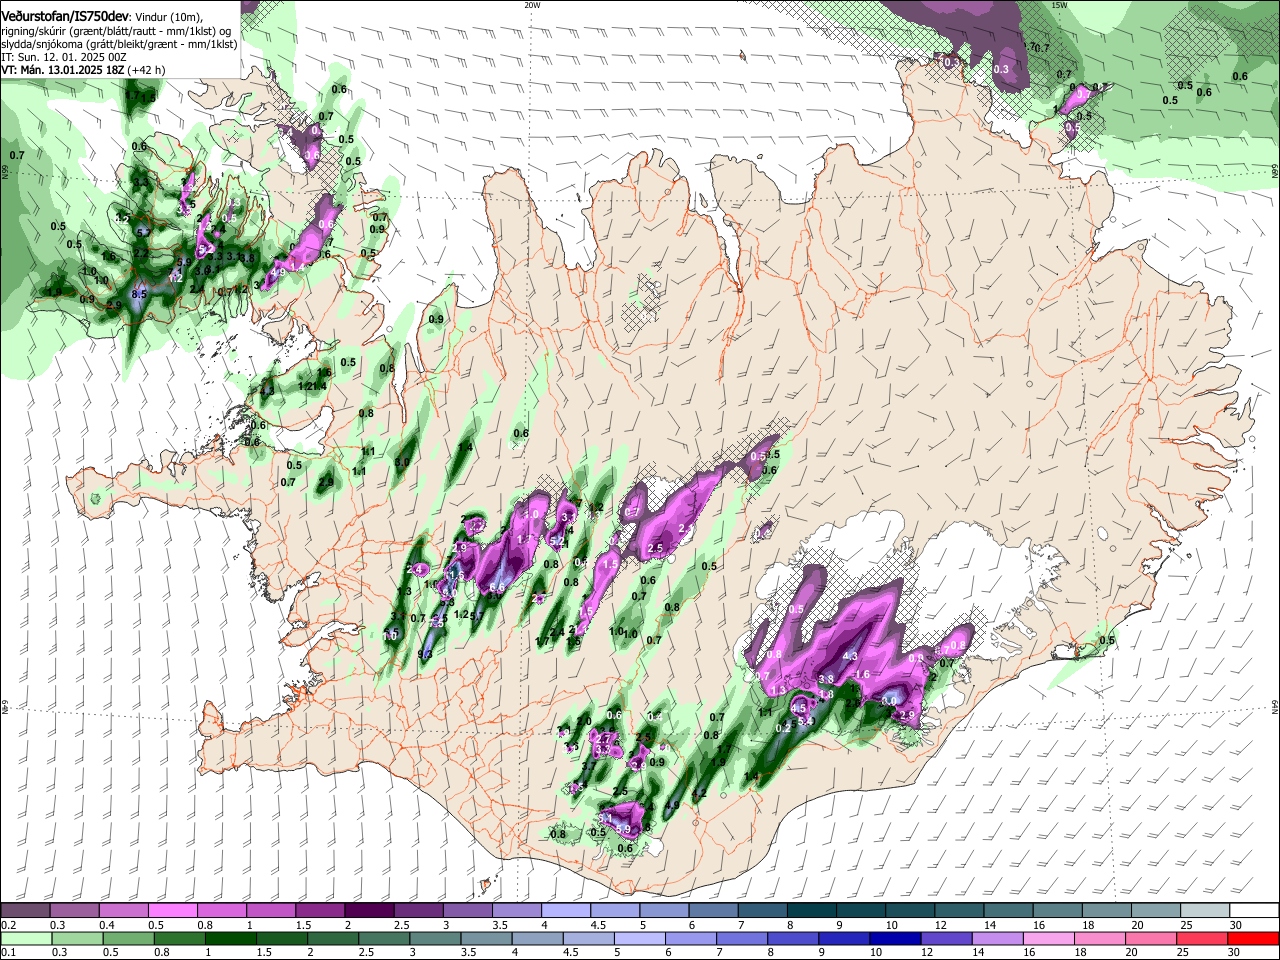Pick the bright pink 0.5 swatch in snow scale
Viewport: 1280px width, 960px height.
click(172, 911)
